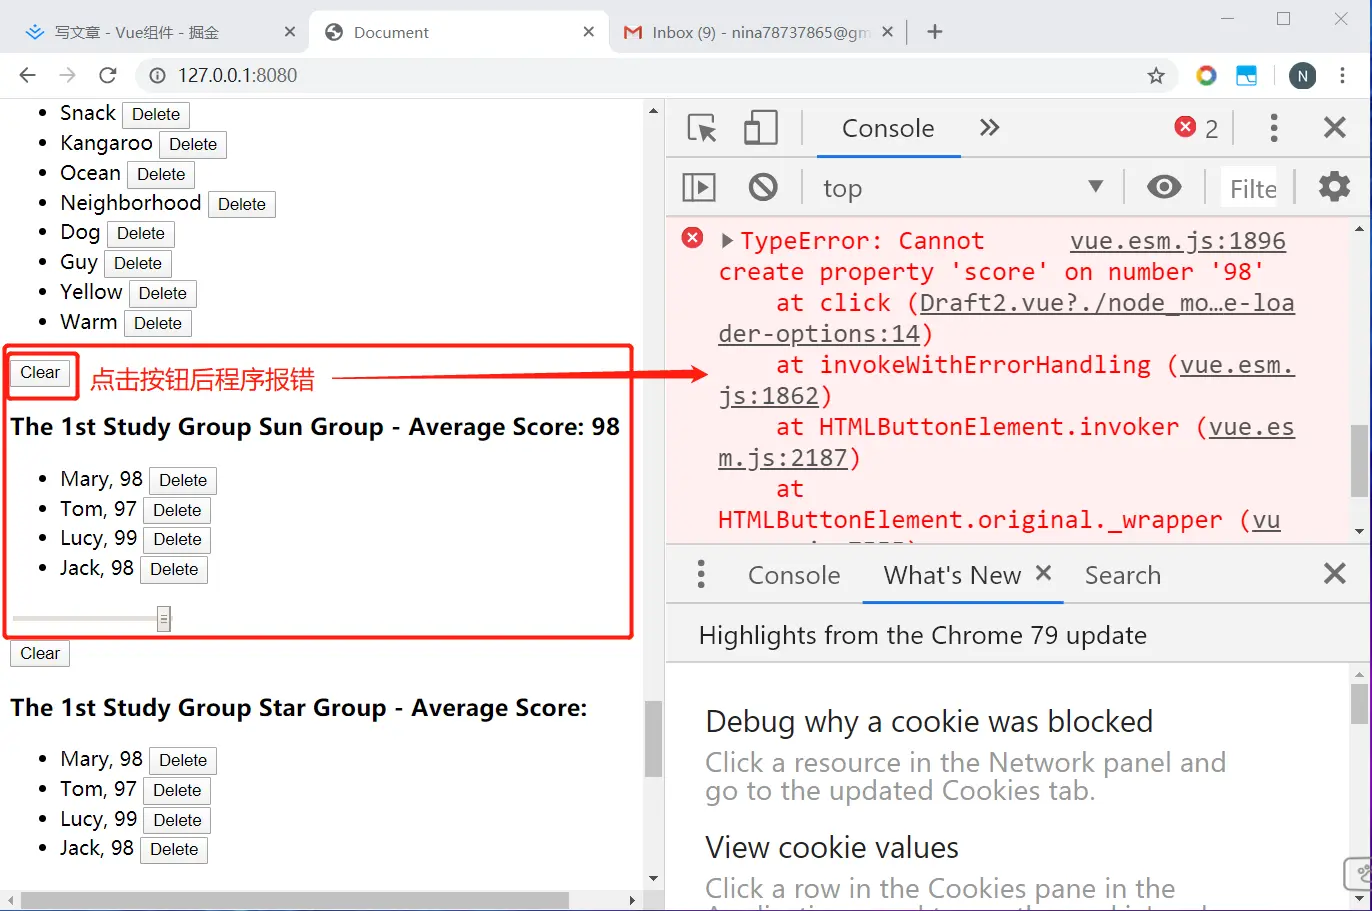Open DevTools customize three-dot menu
The image size is (1372, 911).
tap(1273, 127)
